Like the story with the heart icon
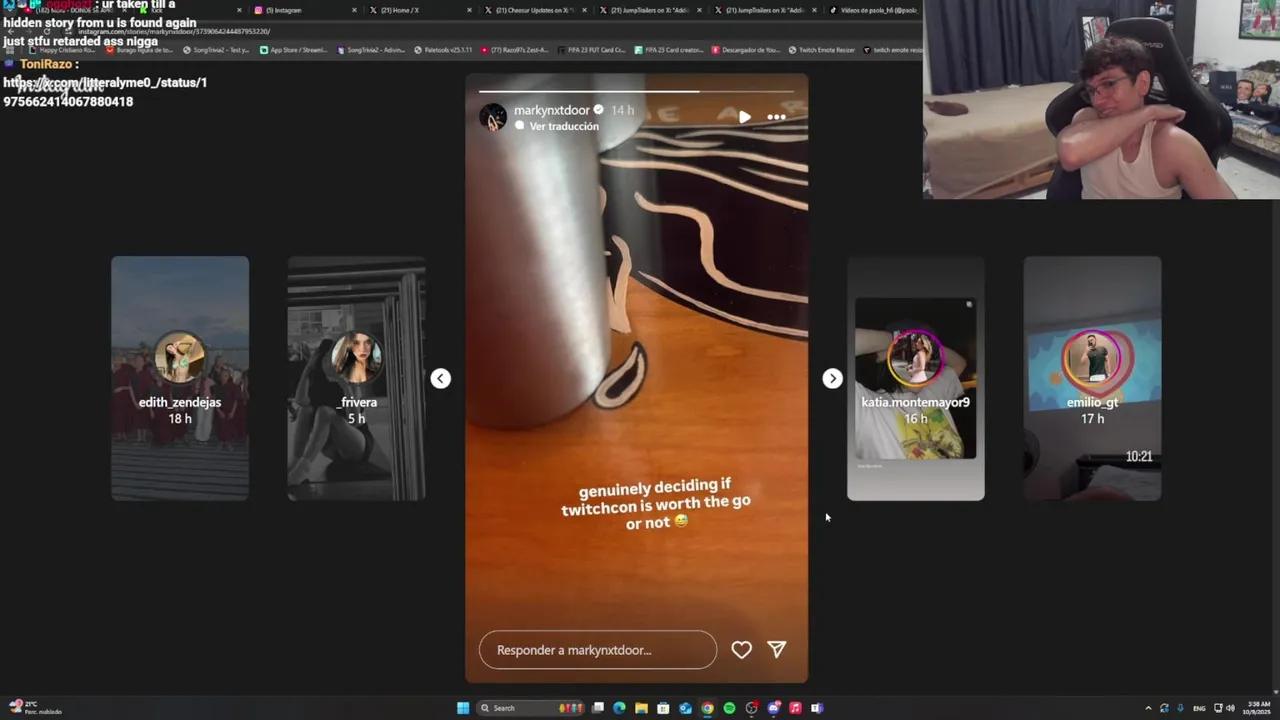This screenshot has height=720, width=1280. 741,650
